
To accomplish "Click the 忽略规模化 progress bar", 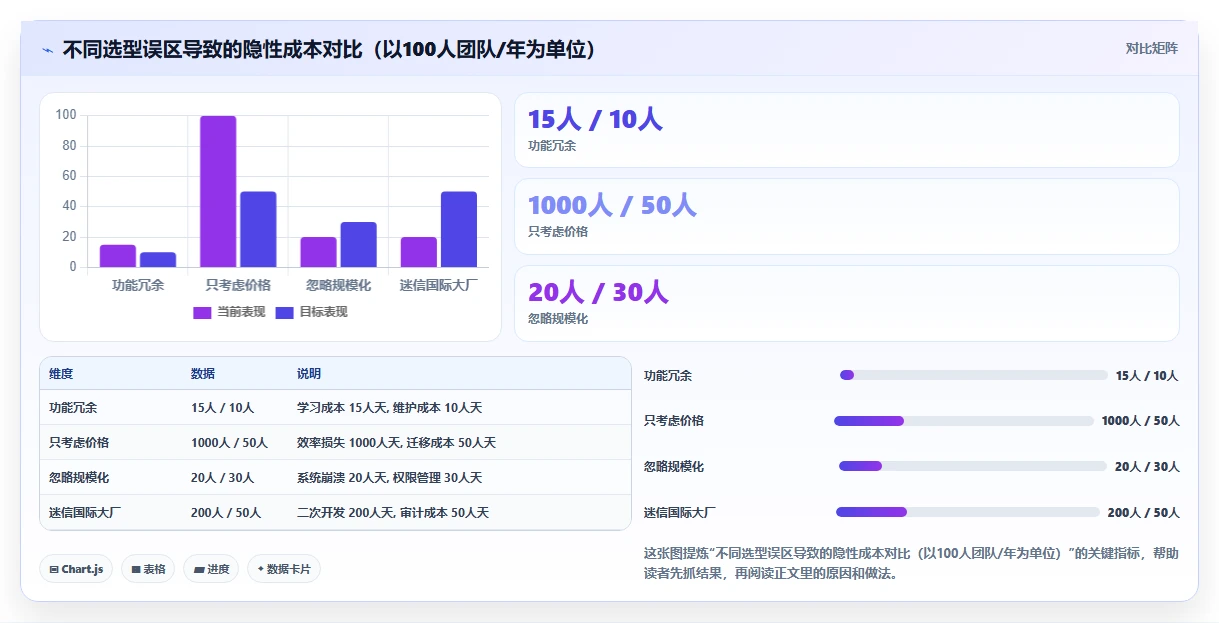I will coord(973,466).
